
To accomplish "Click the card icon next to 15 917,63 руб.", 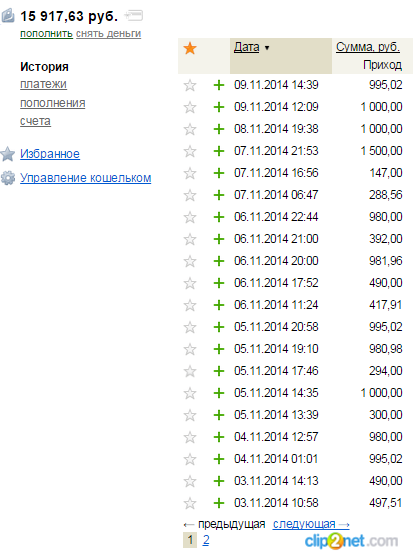I will tap(134, 15).
